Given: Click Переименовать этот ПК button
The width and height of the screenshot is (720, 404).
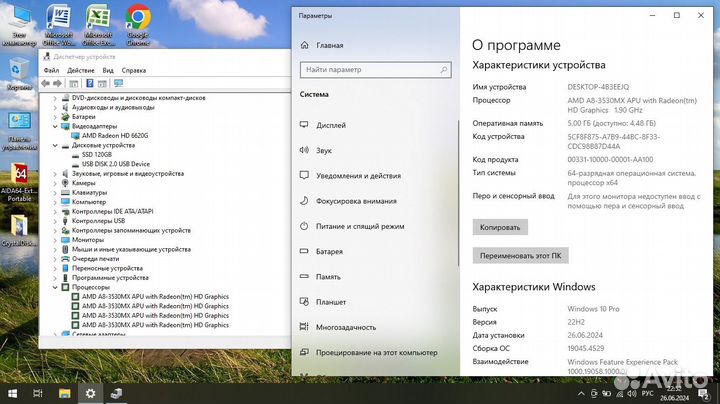Looking at the screenshot, I should coord(520,256).
